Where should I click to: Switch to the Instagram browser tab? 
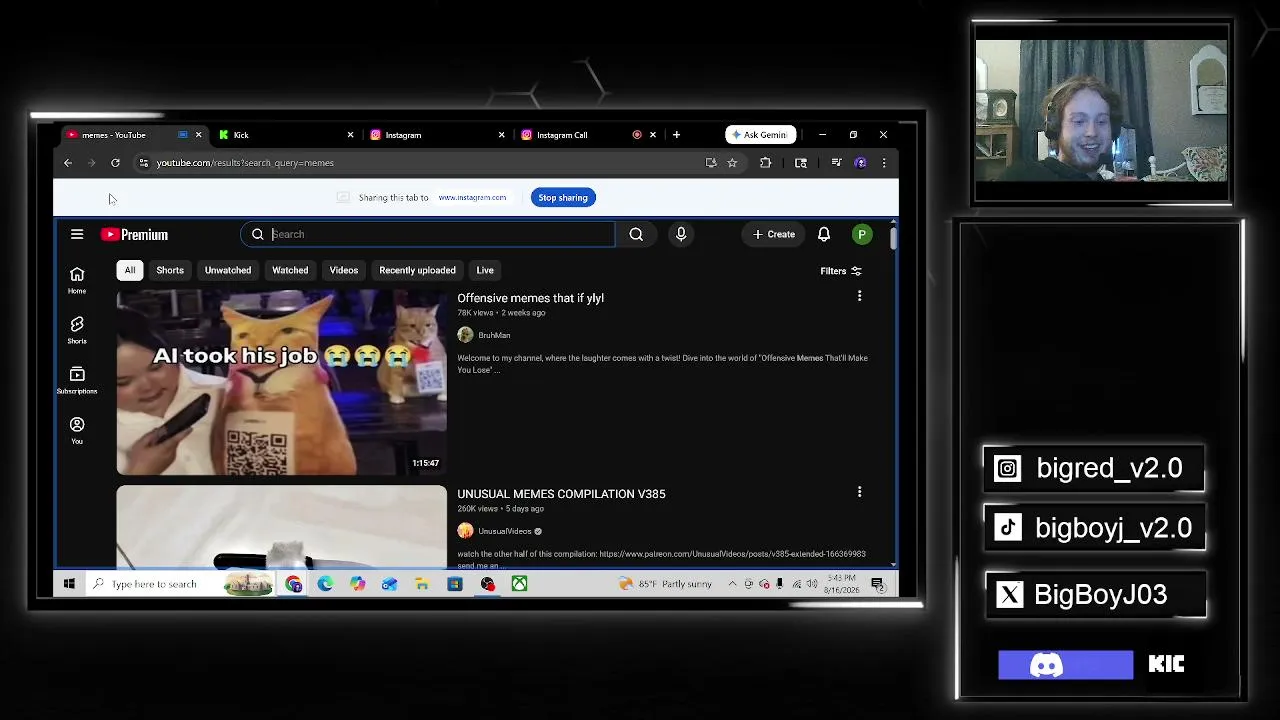point(436,135)
